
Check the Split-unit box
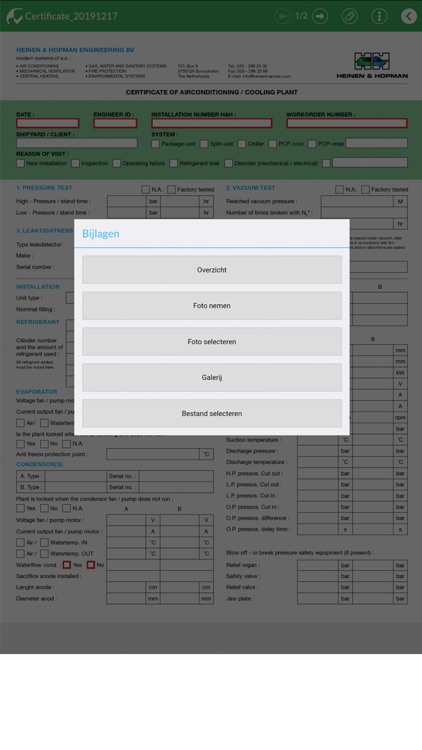coord(204,143)
